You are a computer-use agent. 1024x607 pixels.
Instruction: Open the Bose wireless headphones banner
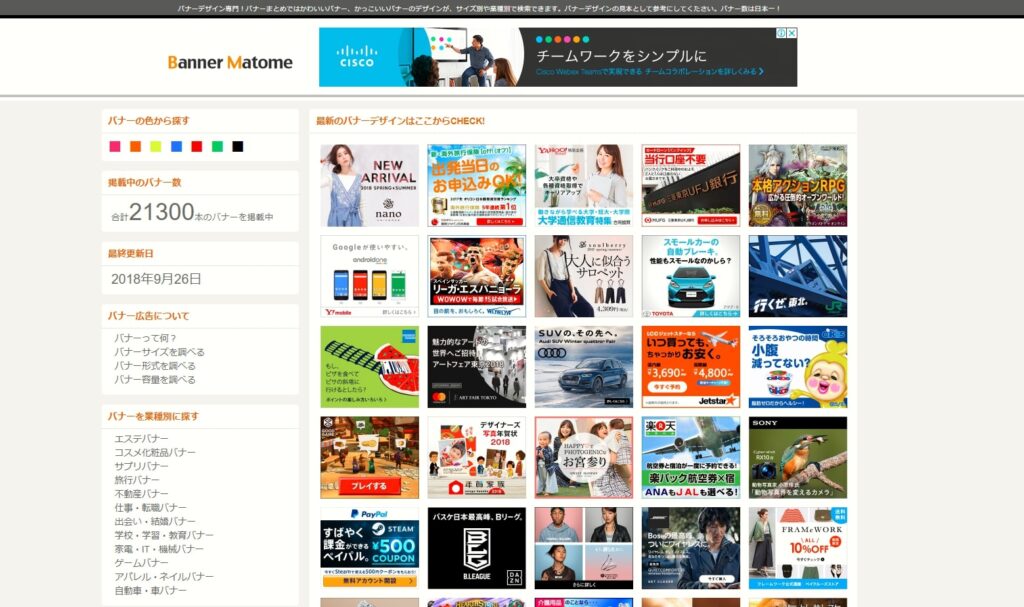(691, 548)
